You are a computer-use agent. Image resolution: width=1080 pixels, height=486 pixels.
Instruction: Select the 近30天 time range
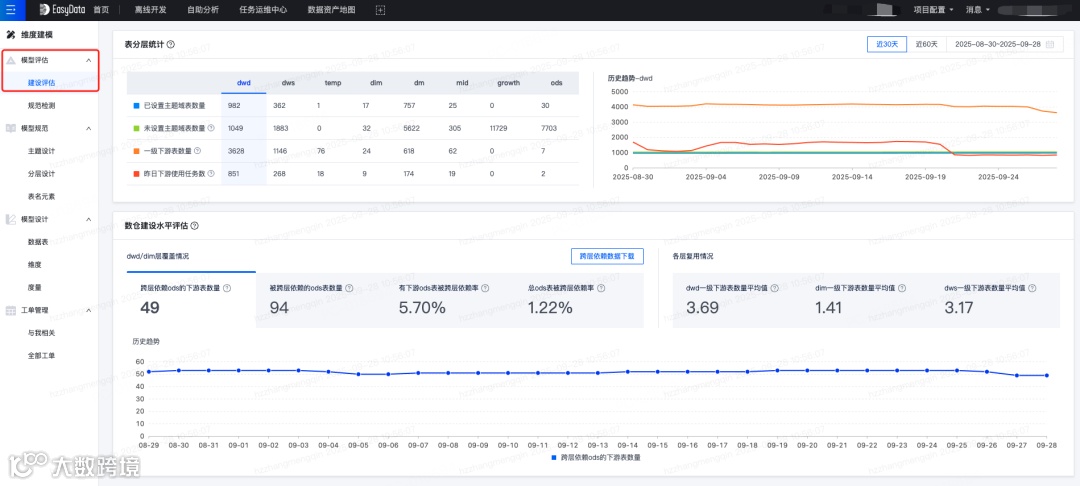point(887,44)
